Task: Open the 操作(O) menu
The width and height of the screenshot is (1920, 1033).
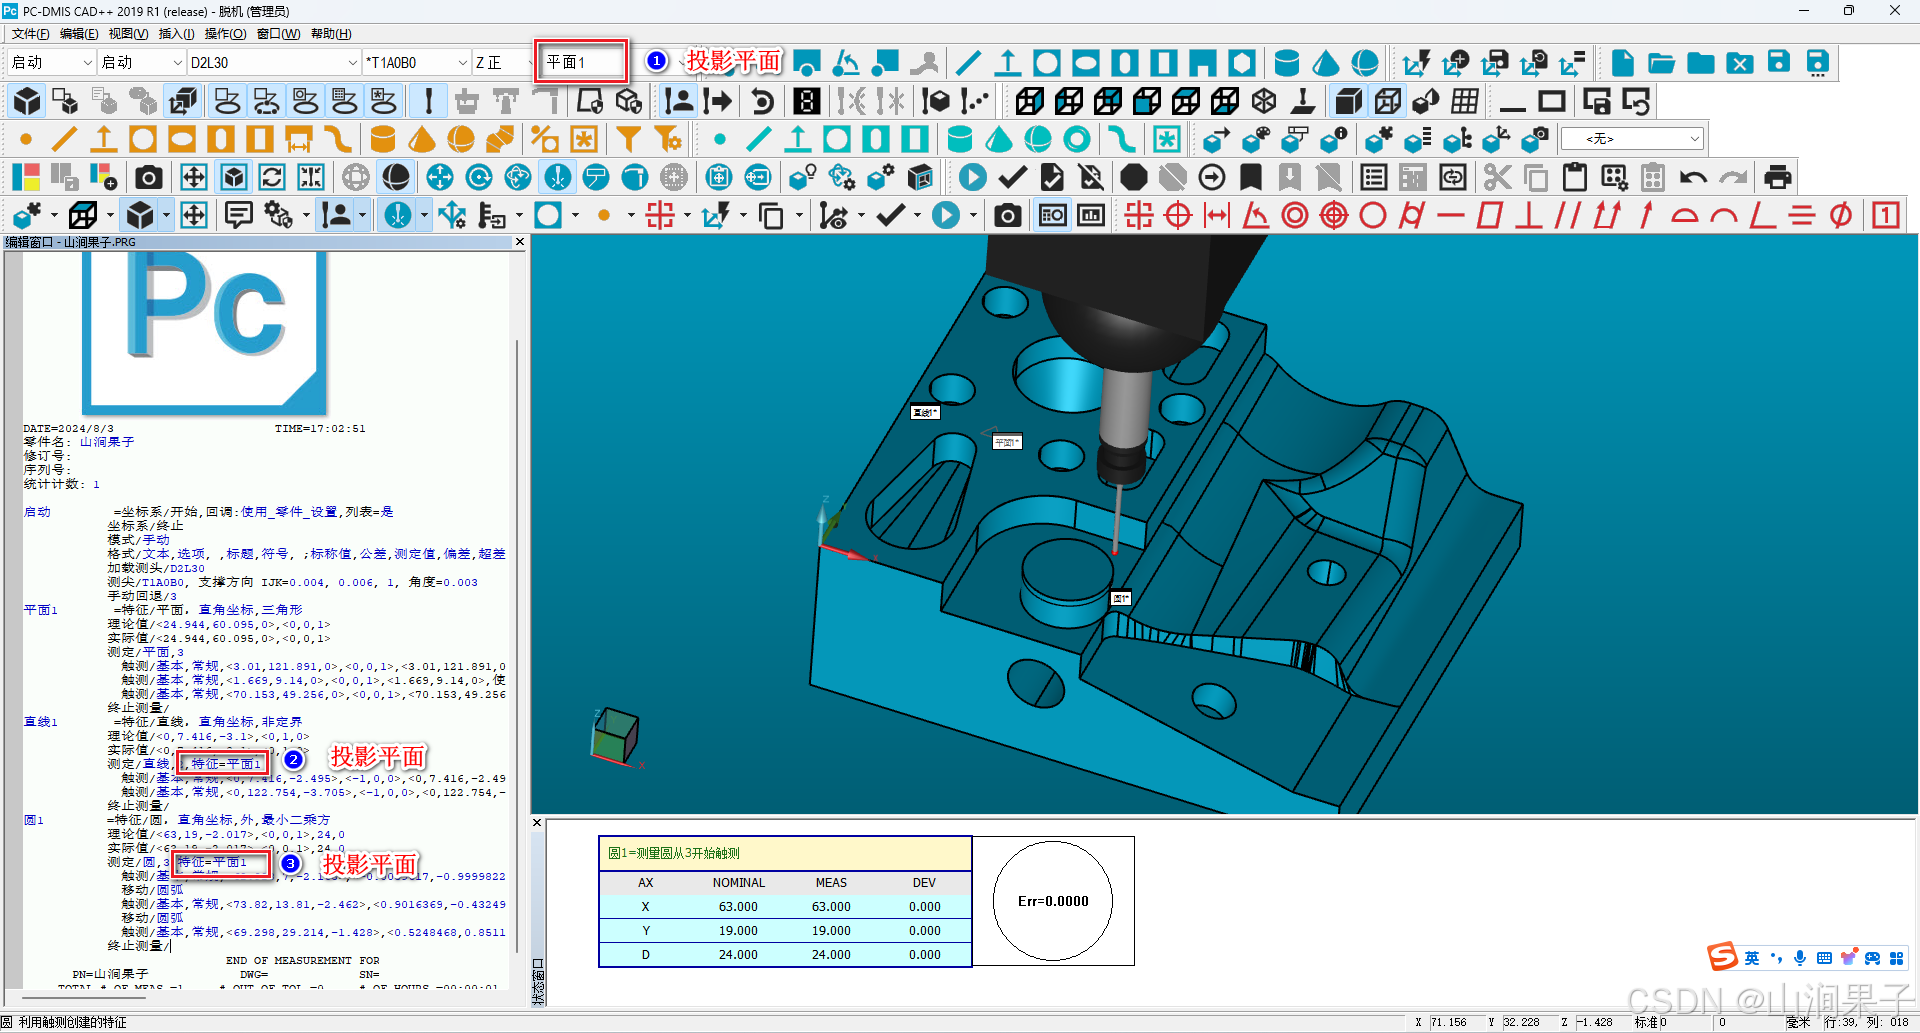Action: pos(225,34)
